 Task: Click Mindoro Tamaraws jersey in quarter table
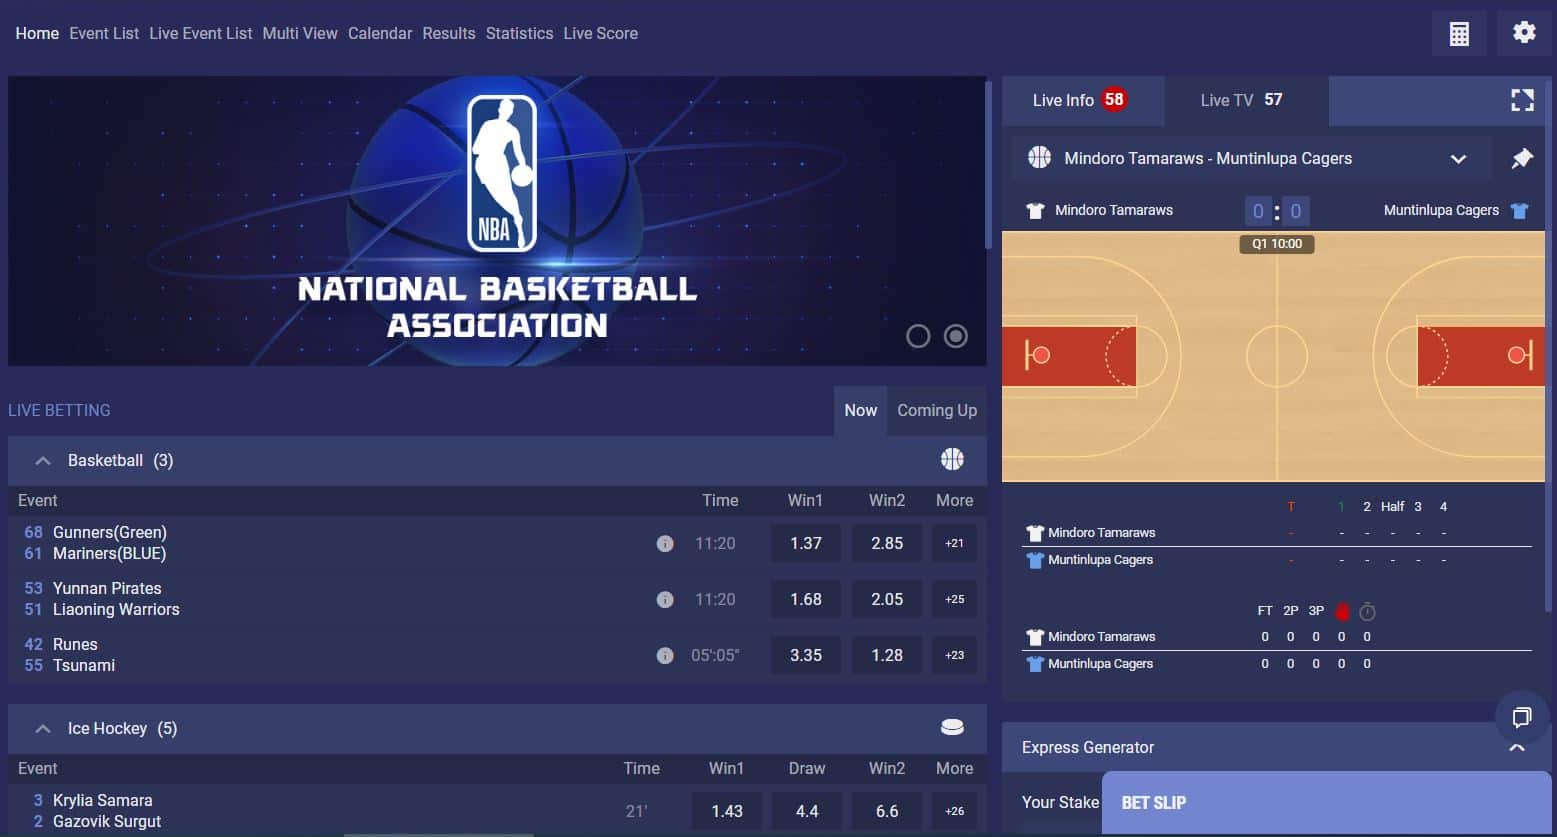tap(1035, 533)
